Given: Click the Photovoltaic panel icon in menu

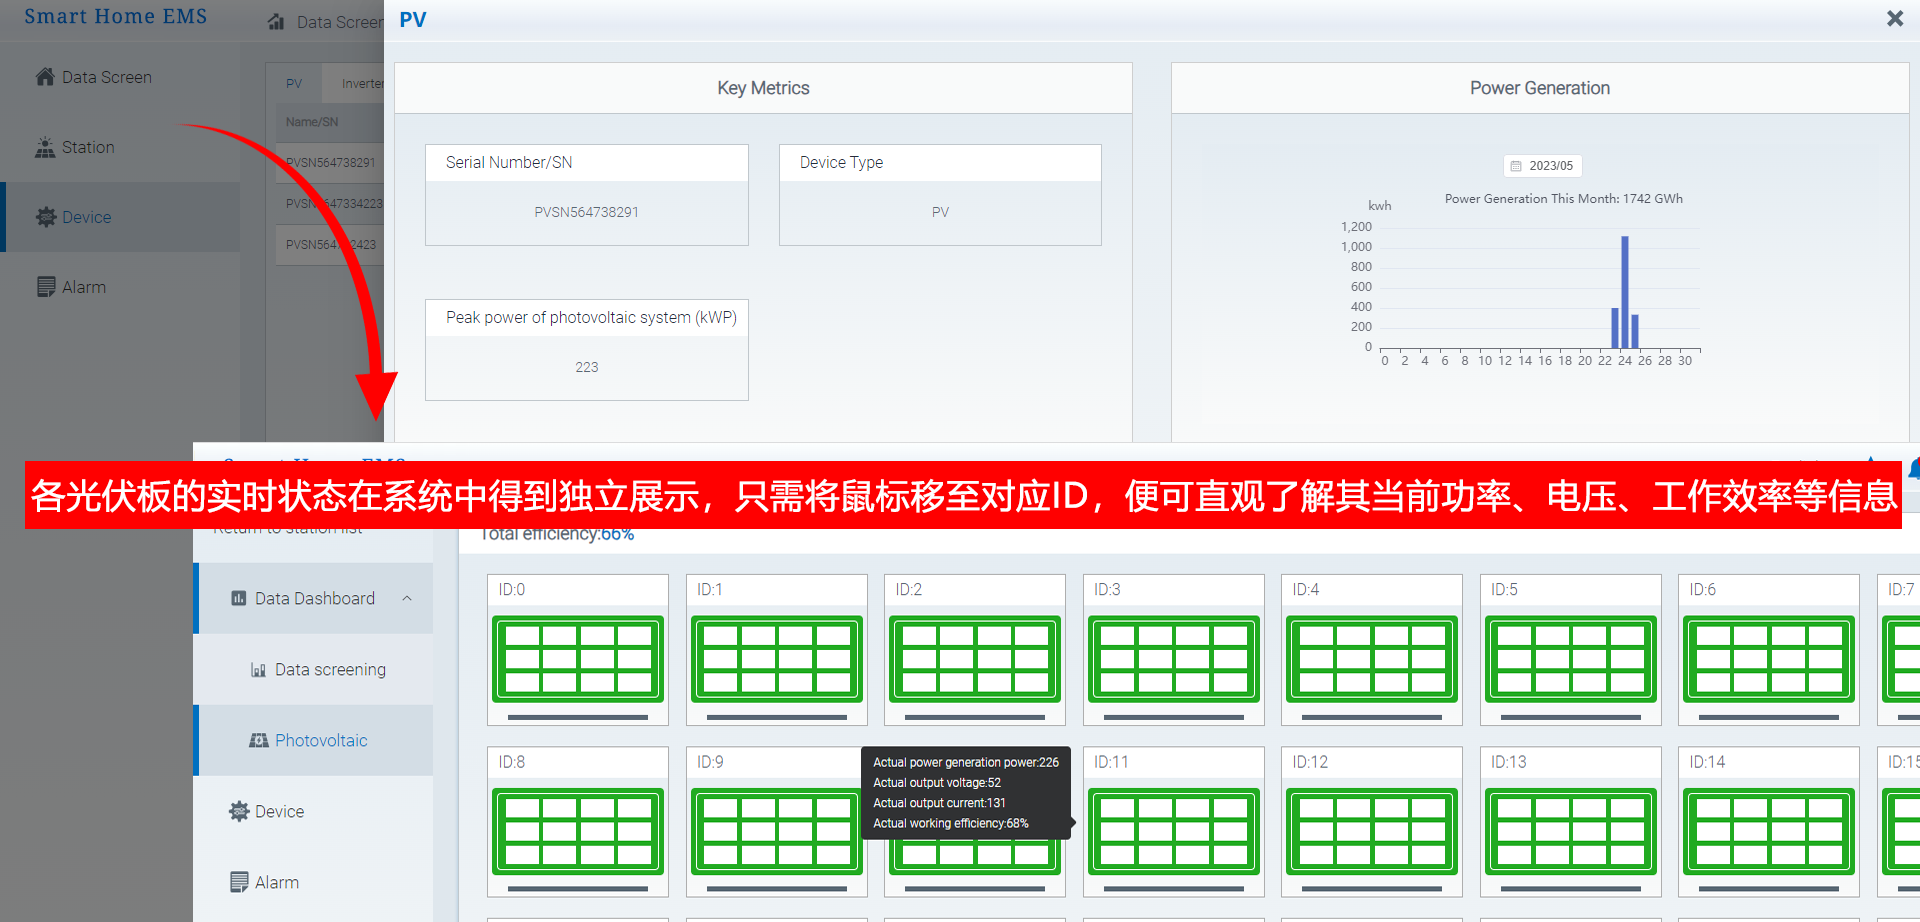Looking at the screenshot, I should pos(259,740).
